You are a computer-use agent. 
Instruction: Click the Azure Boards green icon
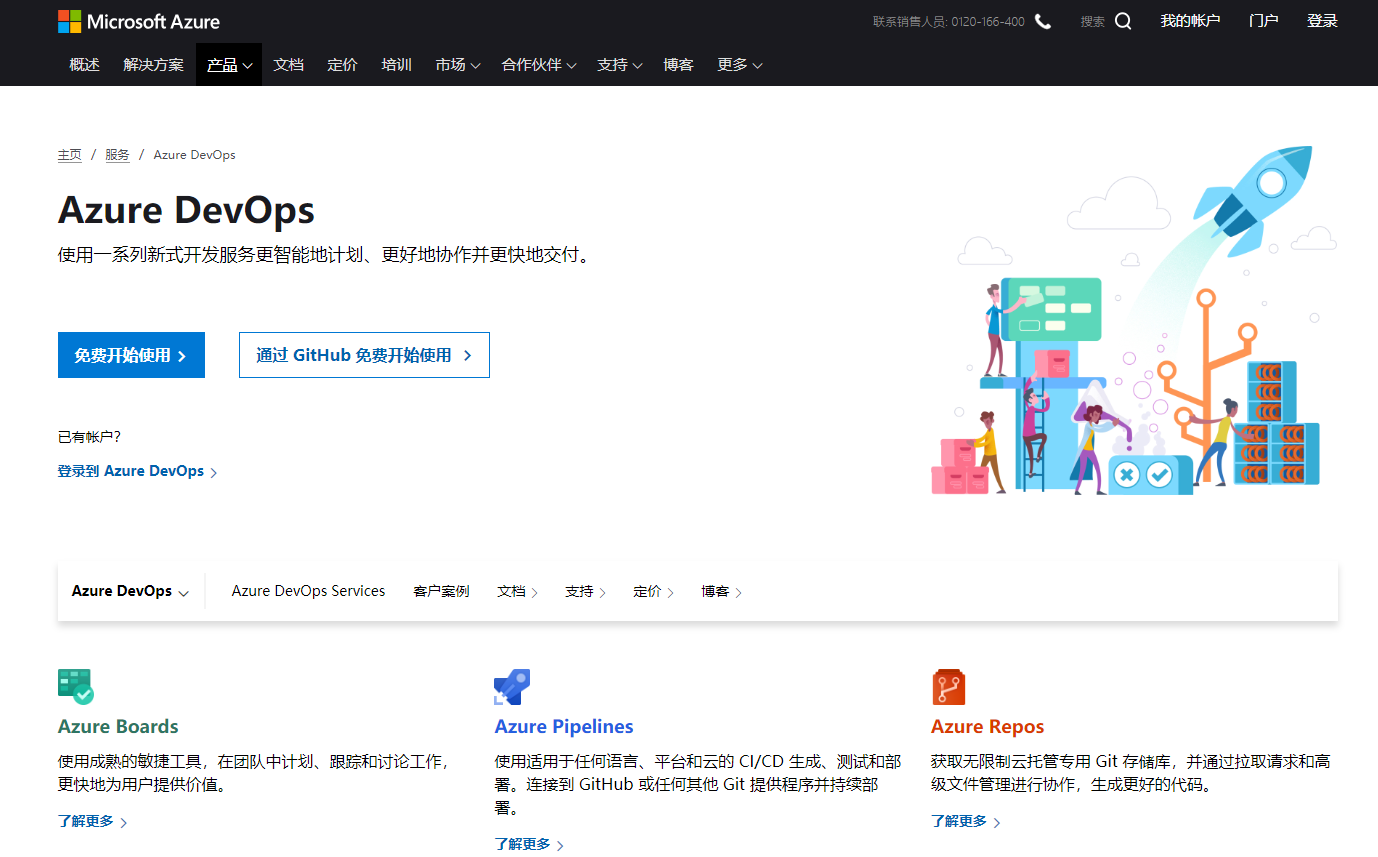click(x=76, y=686)
